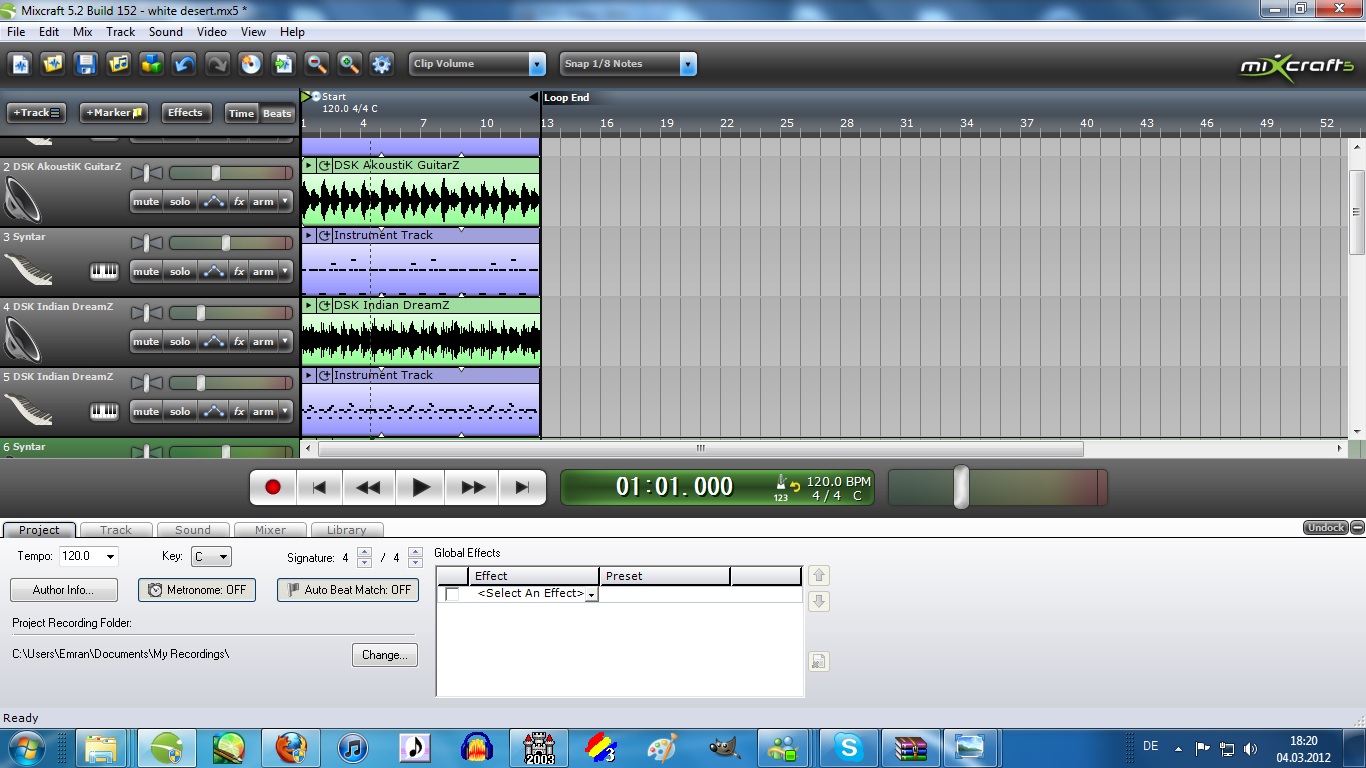Mute track 3 Syntar

[x=146, y=271]
